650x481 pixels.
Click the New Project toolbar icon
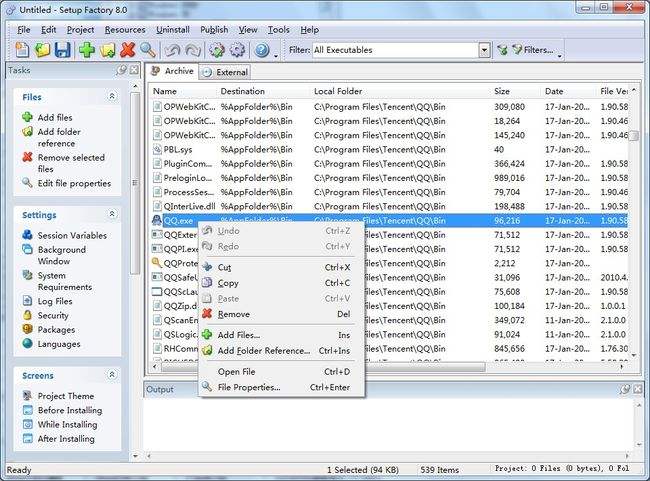(x=22, y=50)
